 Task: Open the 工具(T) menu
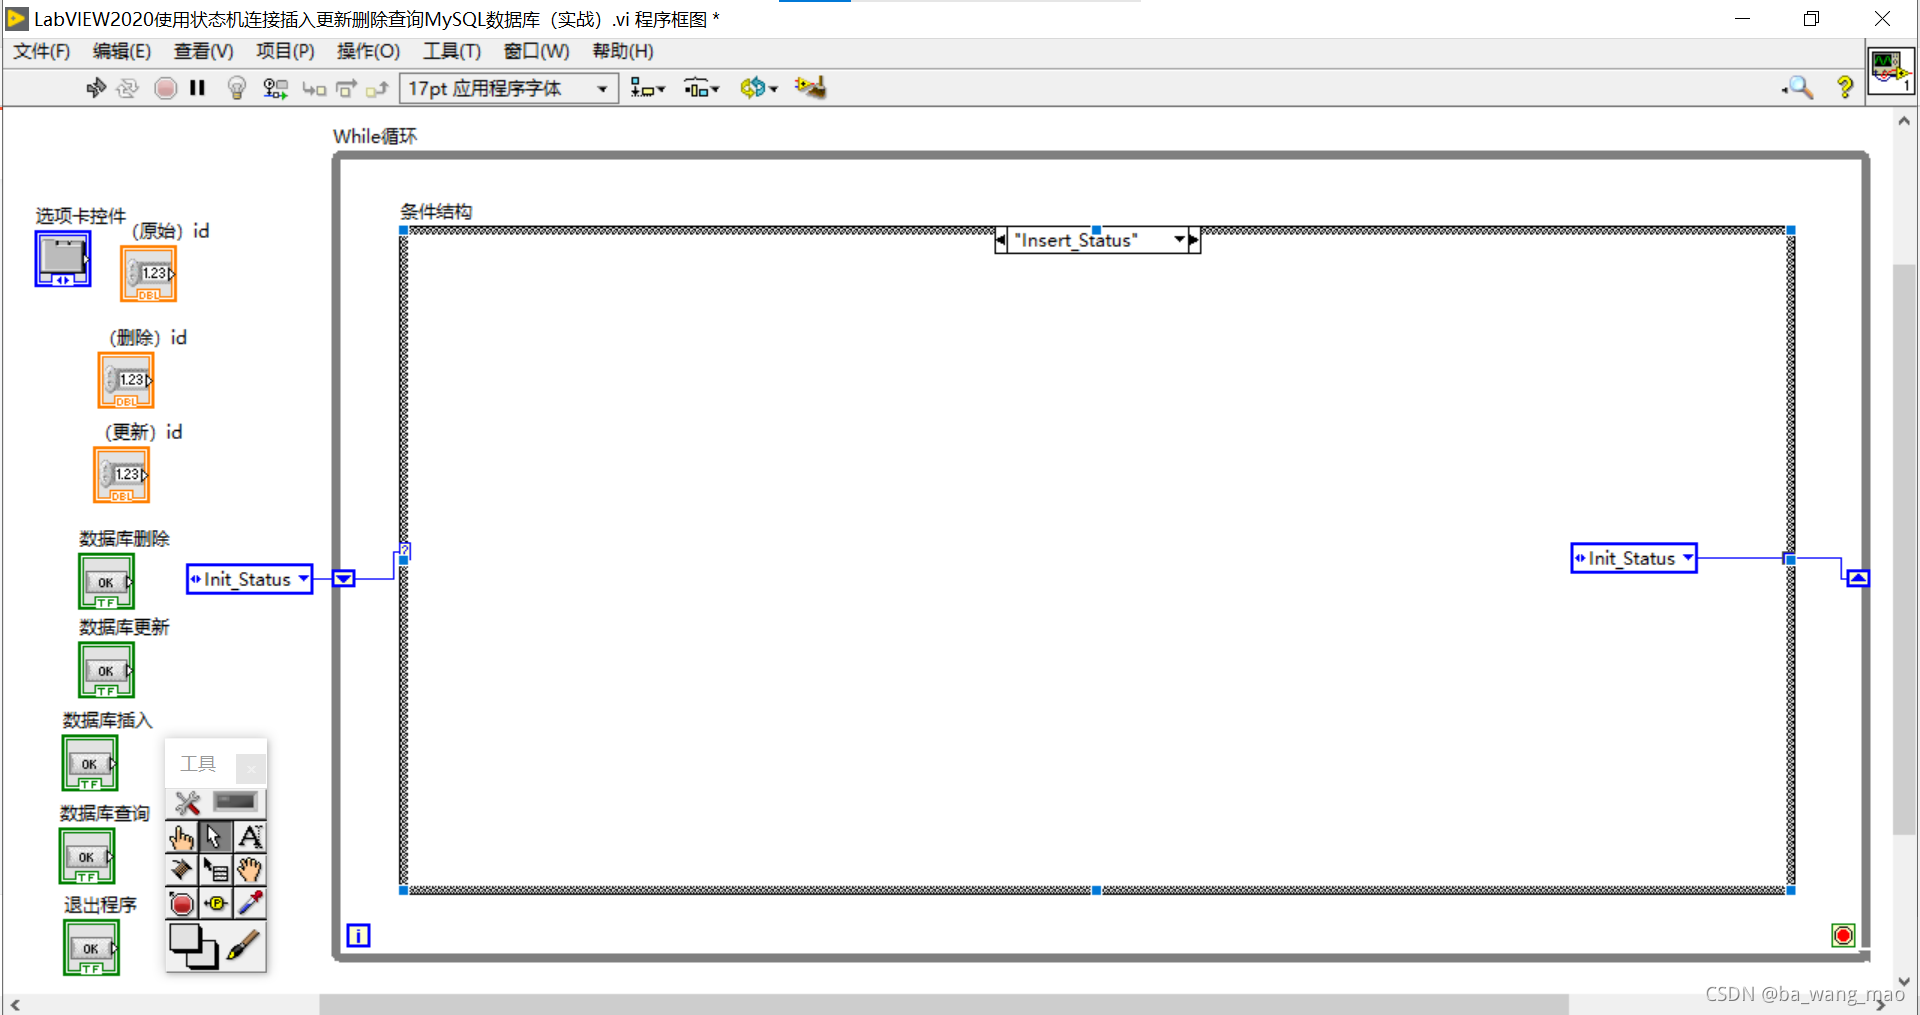click(x=452, y=51)
